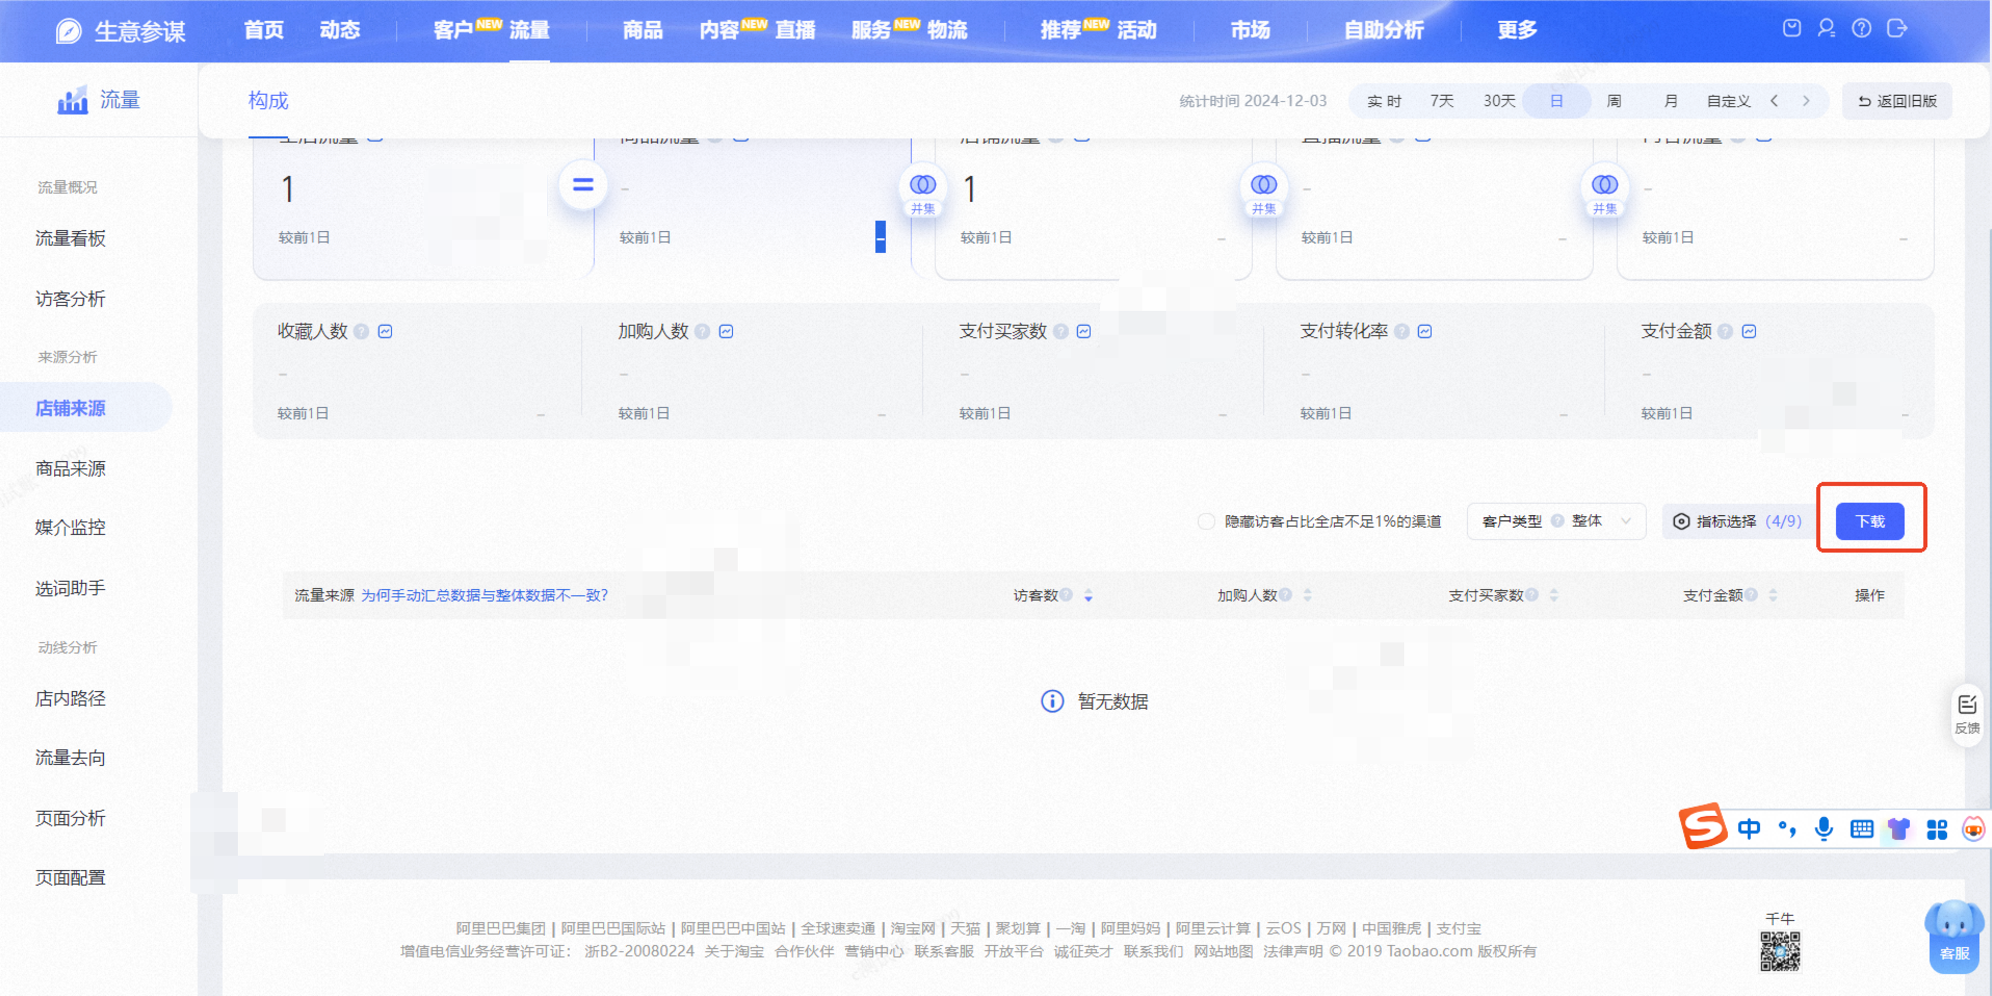Viewport: 1992px width, 996px height.
Task: Click the 流量 bar chart icon in sidebar
Action: tap(72, 100)
